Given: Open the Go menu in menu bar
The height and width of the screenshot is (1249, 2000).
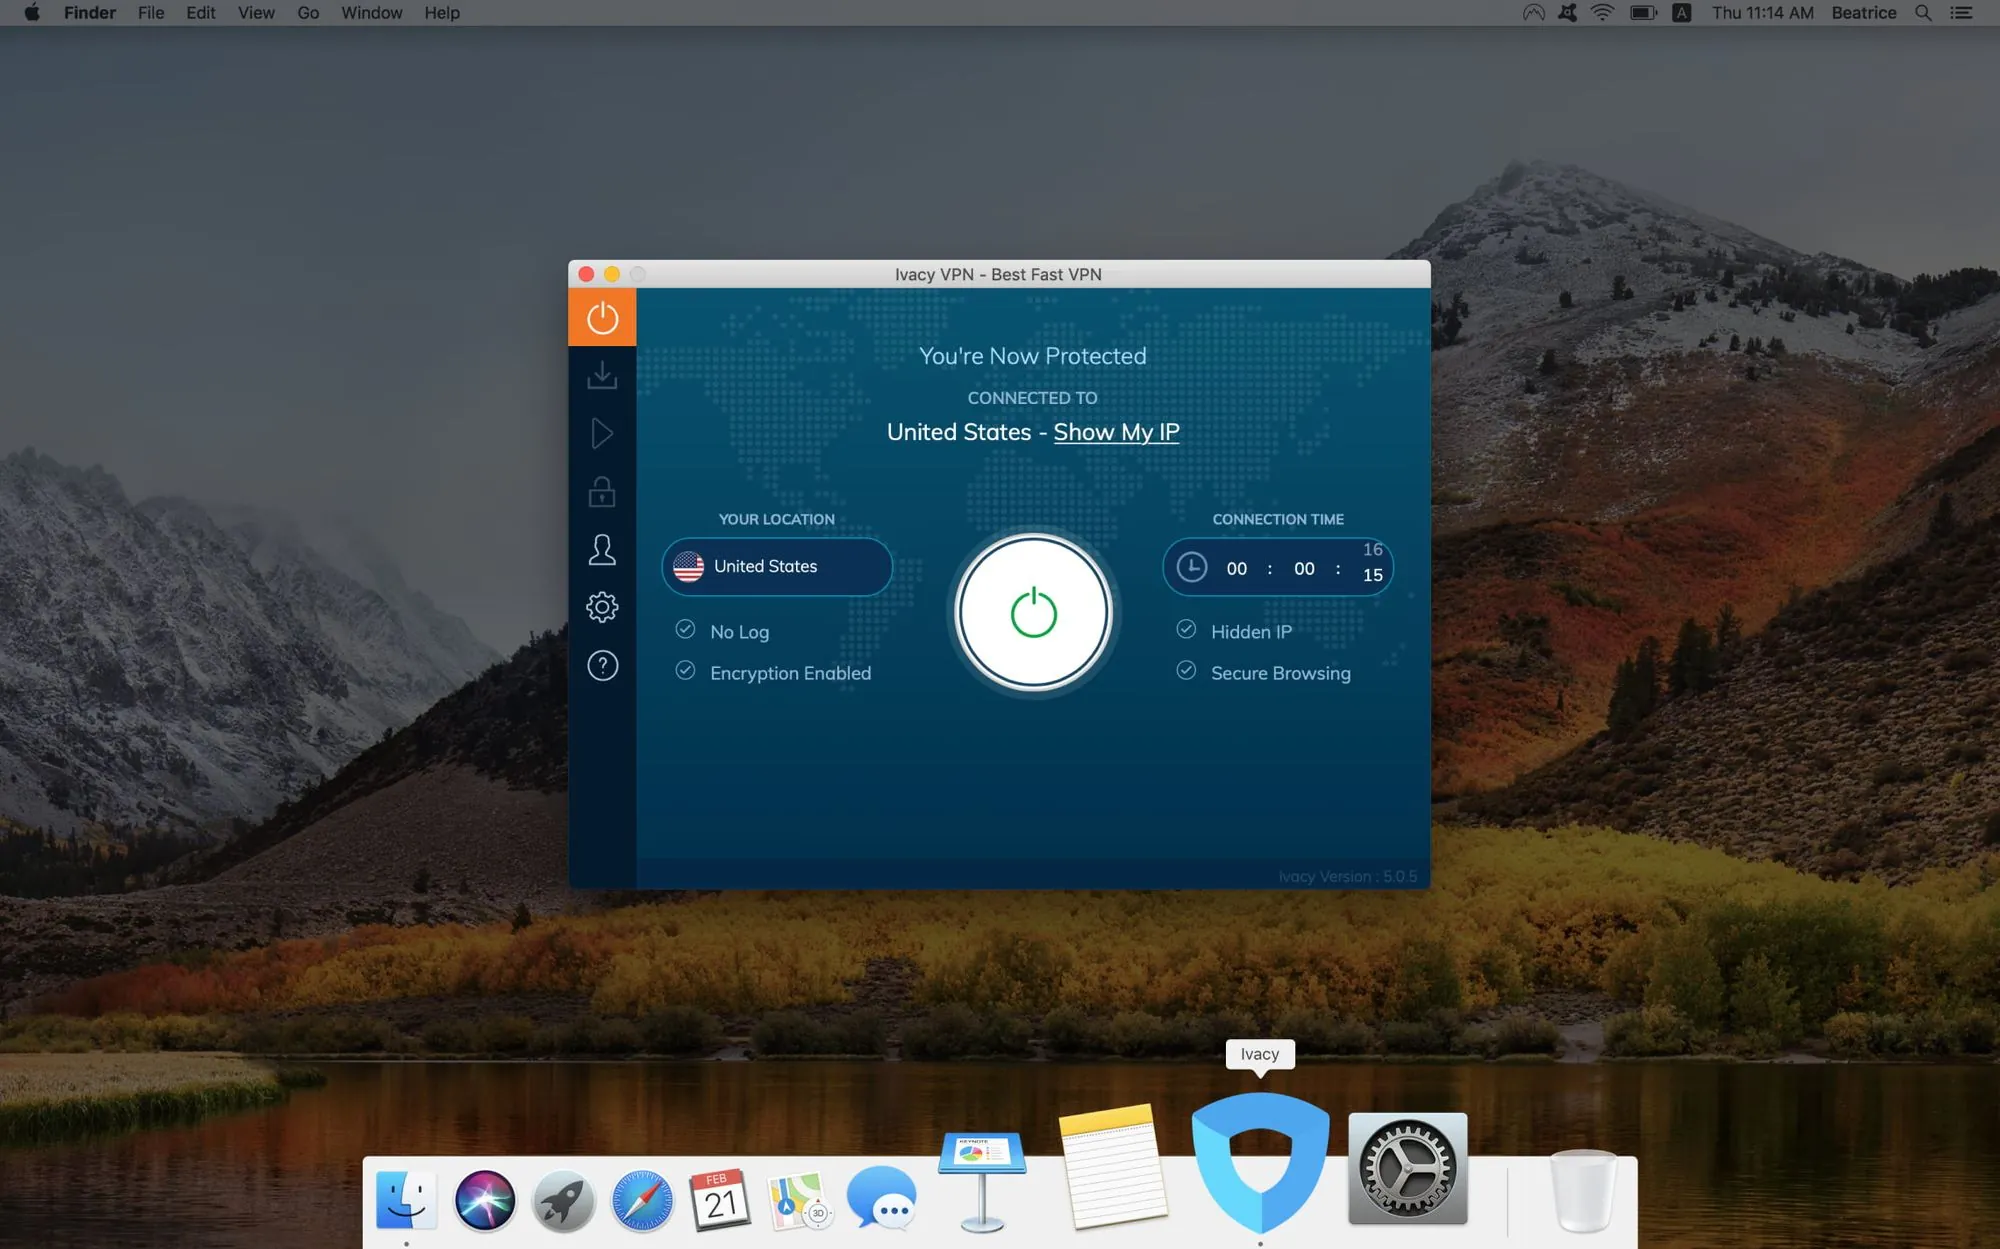Looking at the screenshot, I should [x=307, y=13].
